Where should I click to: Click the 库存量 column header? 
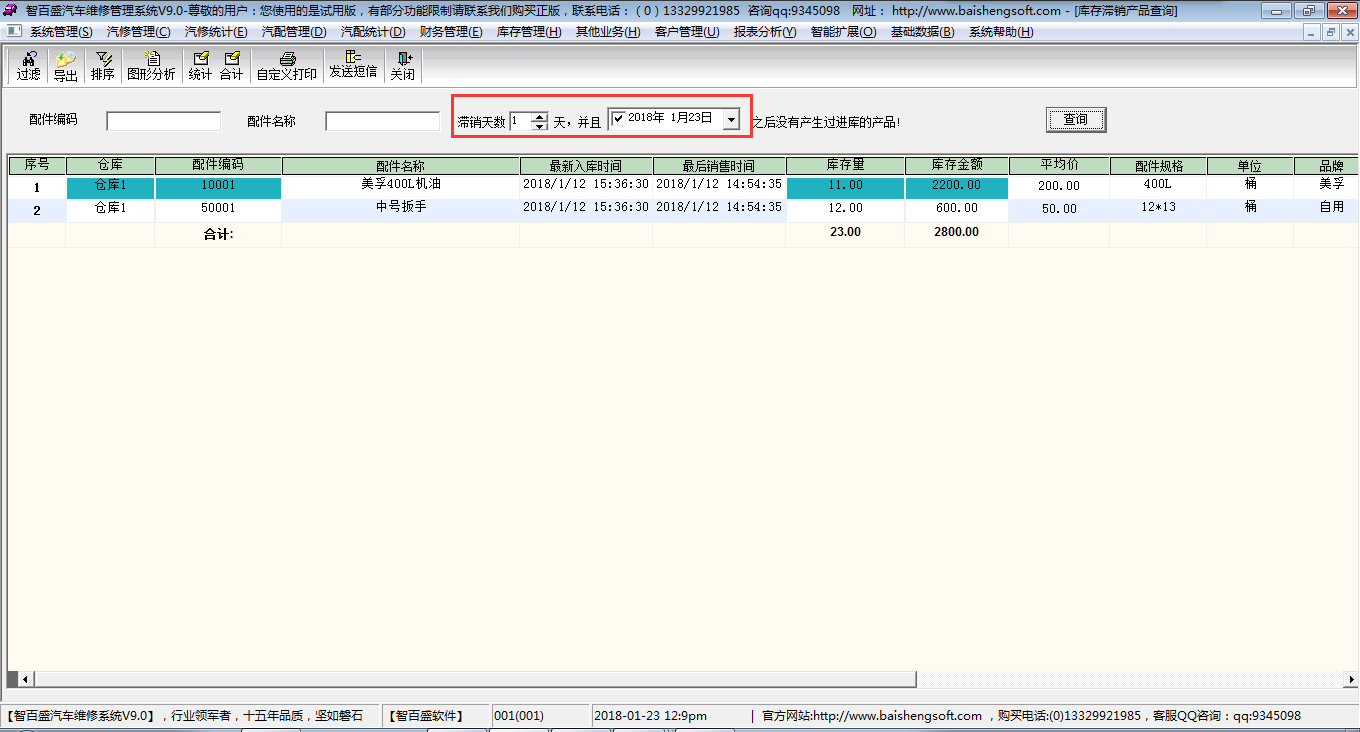click(x=845, y=166)
